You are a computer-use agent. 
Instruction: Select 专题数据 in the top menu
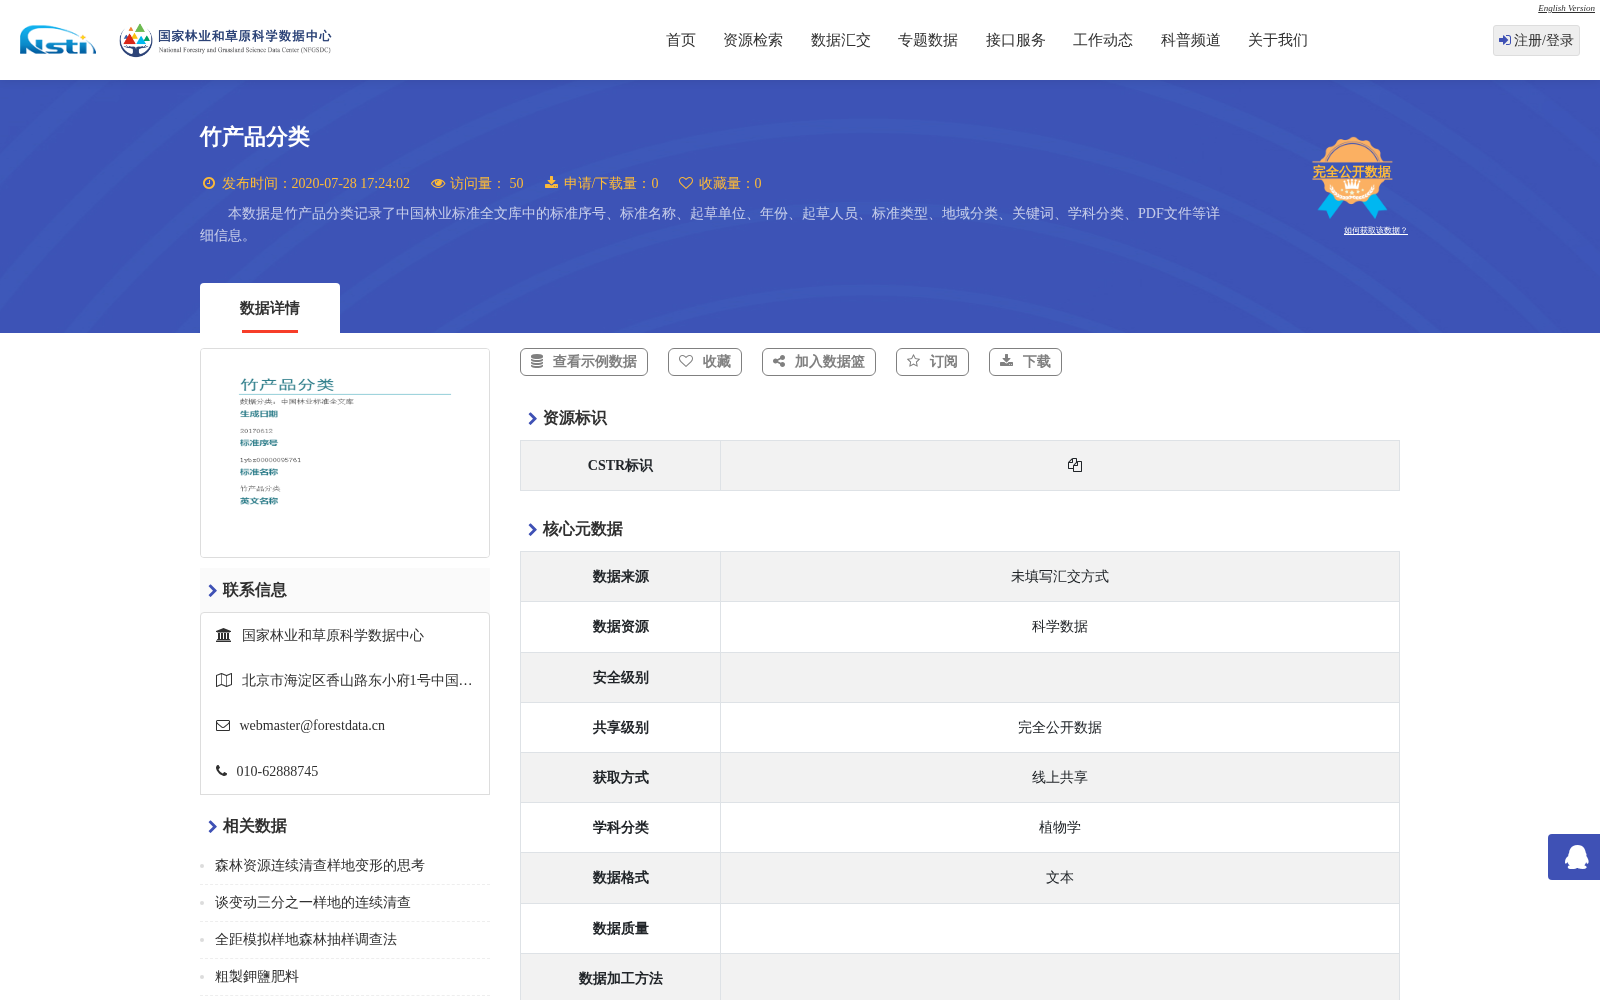[928, 40]
